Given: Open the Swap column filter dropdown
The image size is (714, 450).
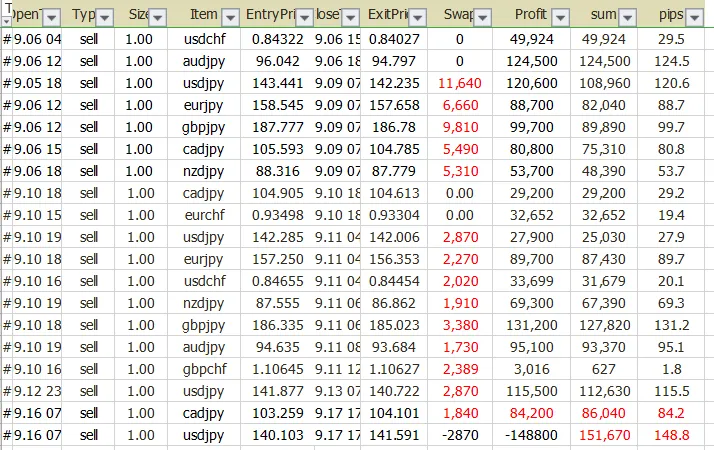Looking at the screenshot, I should (482, 18).
